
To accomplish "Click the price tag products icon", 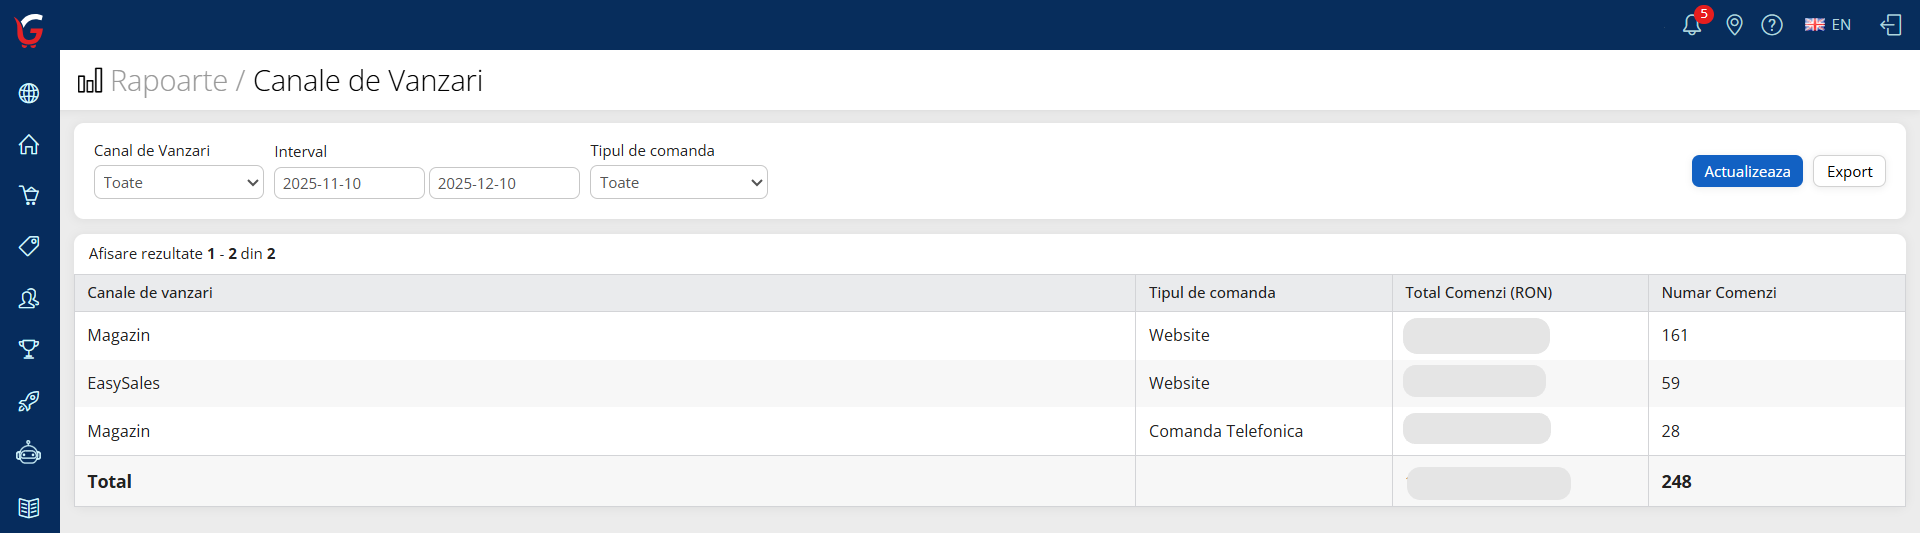I will pyautogui.click(x=29, y=246).
